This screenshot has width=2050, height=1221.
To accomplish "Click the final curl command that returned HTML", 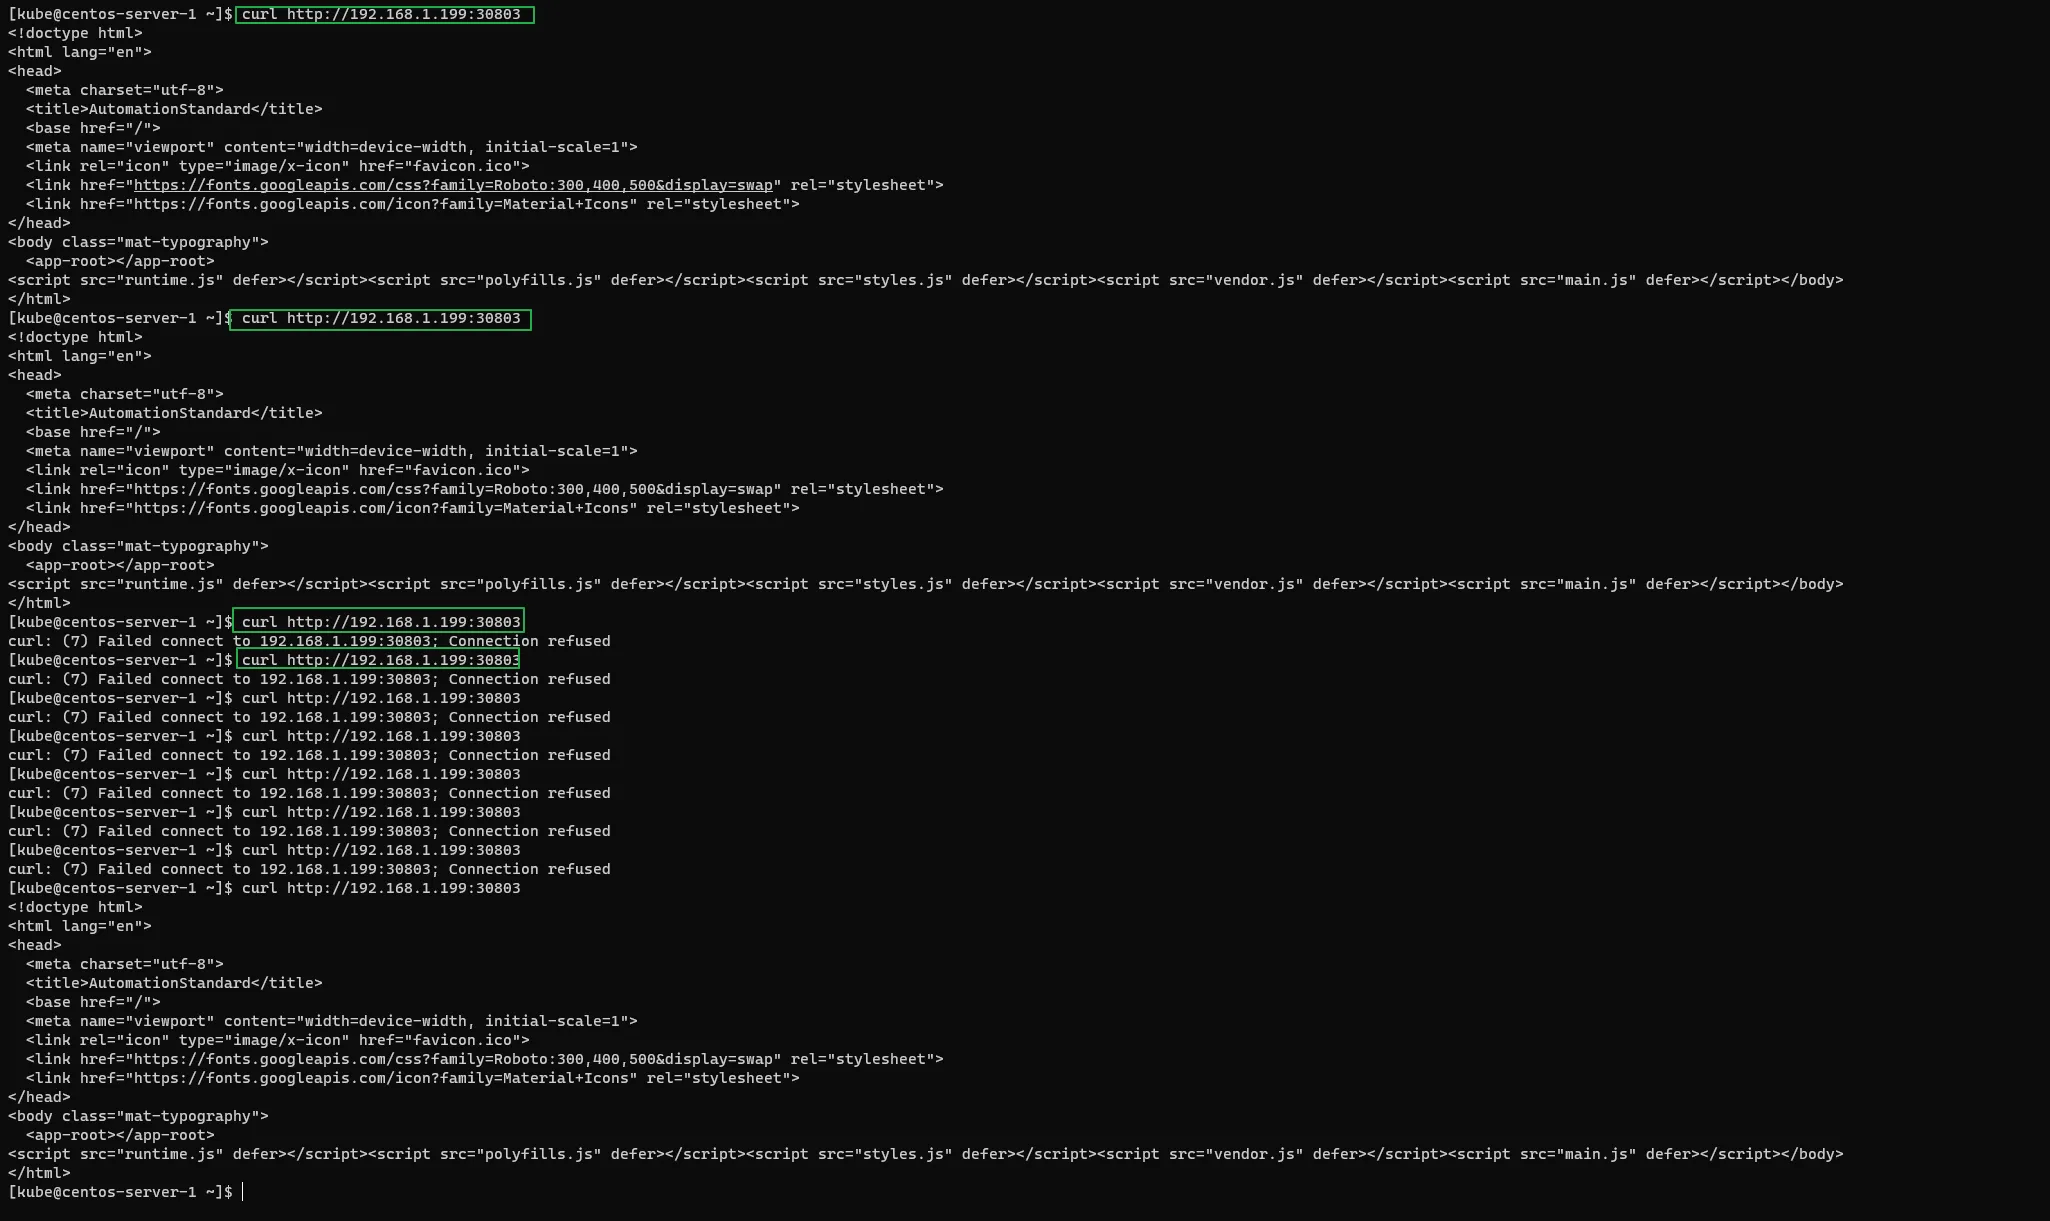I will (x=380, y=888).
